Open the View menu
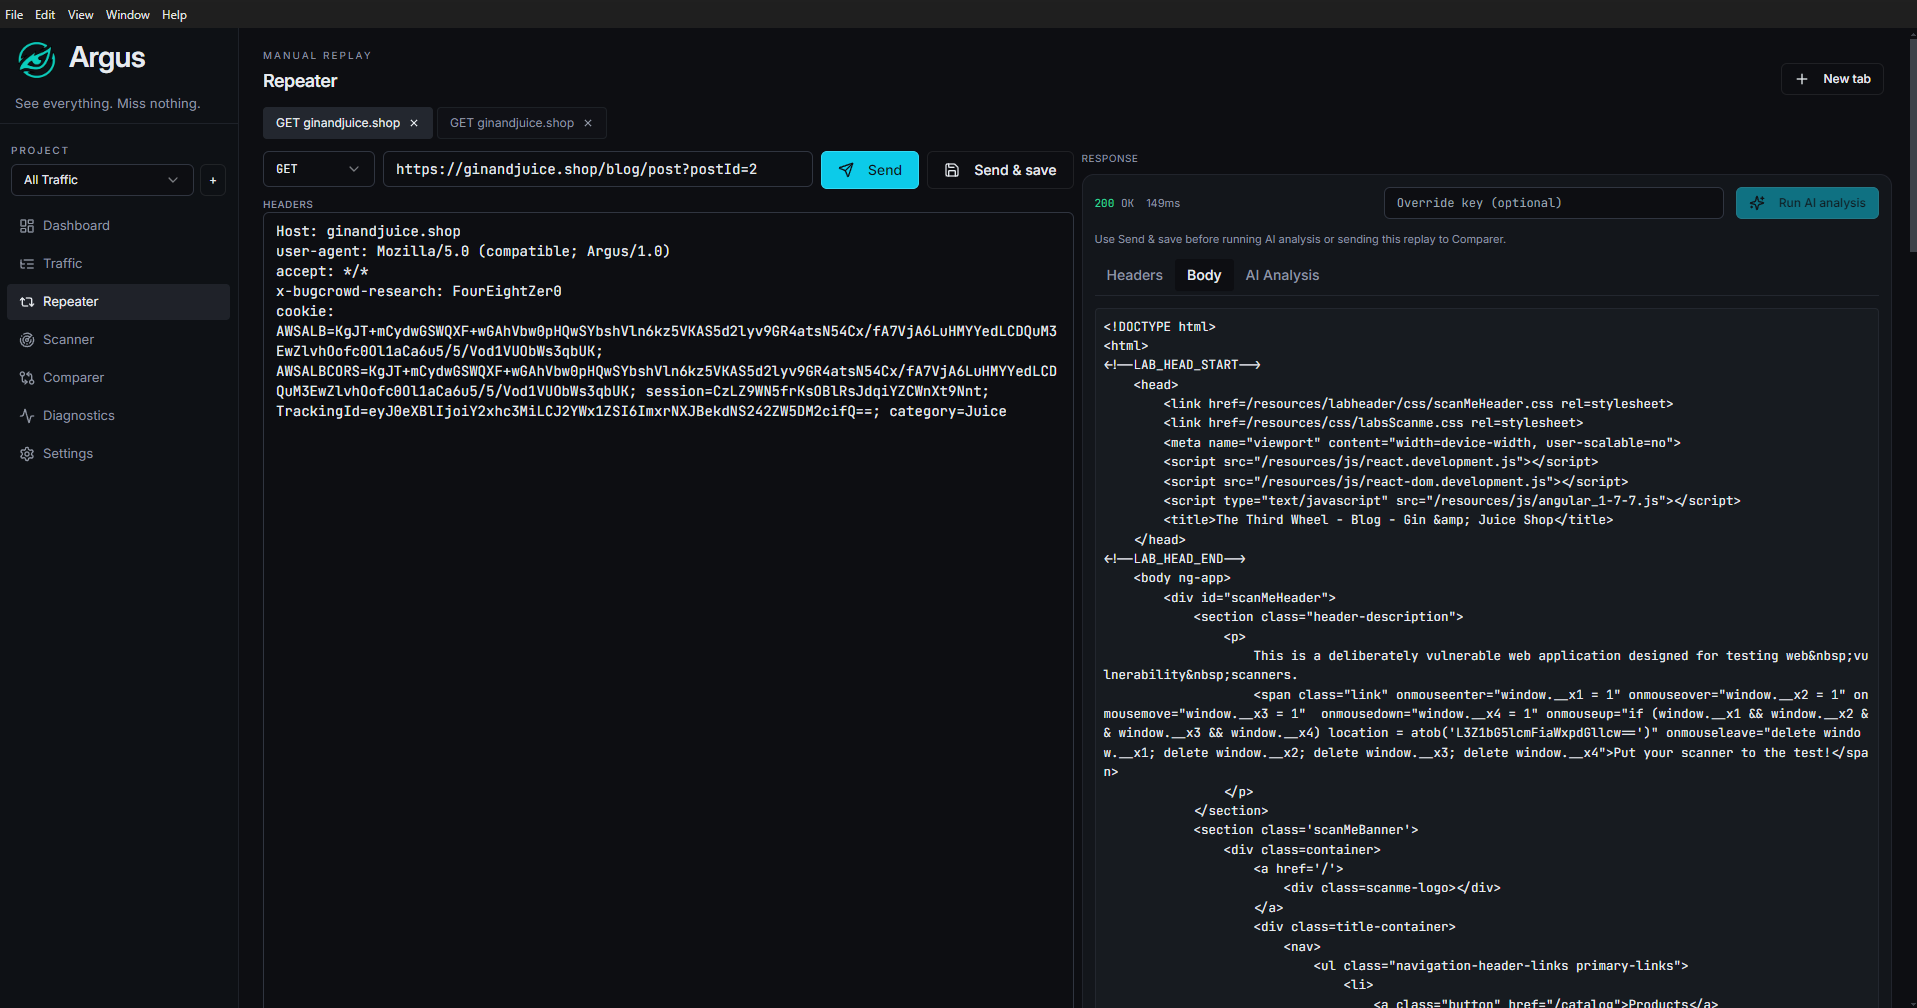This screenshot has width=1917, height=1008. (x=80, y=15)
